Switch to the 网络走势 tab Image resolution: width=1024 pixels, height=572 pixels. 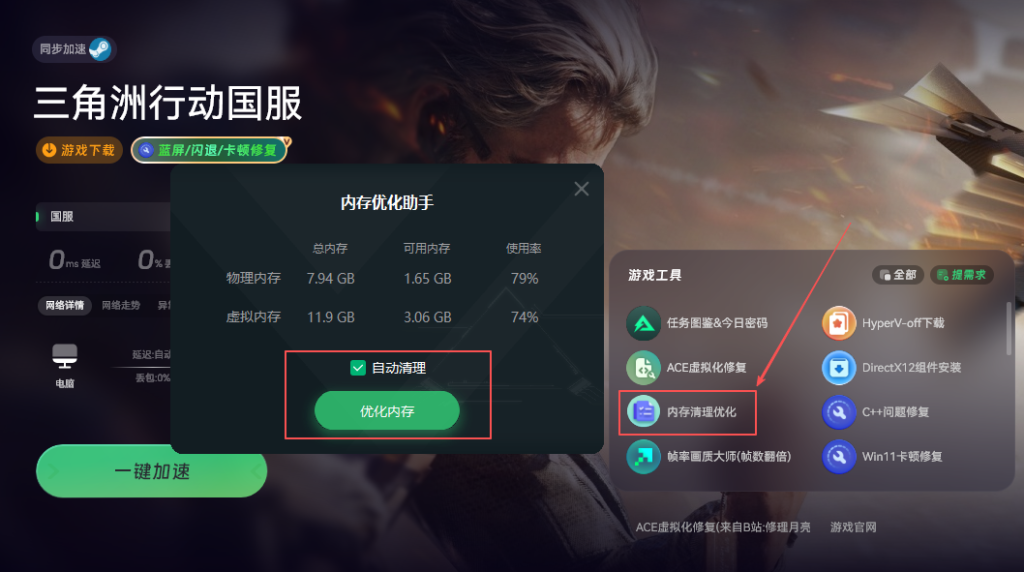tap(121, 305)
